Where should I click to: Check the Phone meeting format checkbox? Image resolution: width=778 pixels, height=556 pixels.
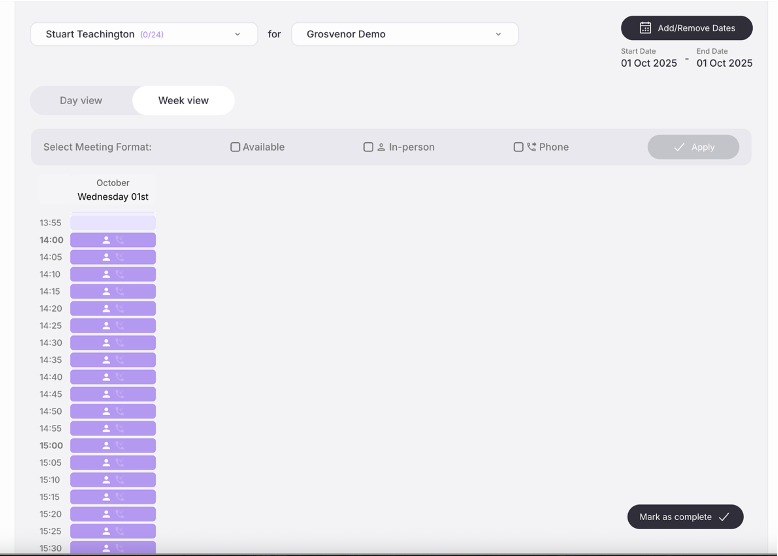(519, 147)
